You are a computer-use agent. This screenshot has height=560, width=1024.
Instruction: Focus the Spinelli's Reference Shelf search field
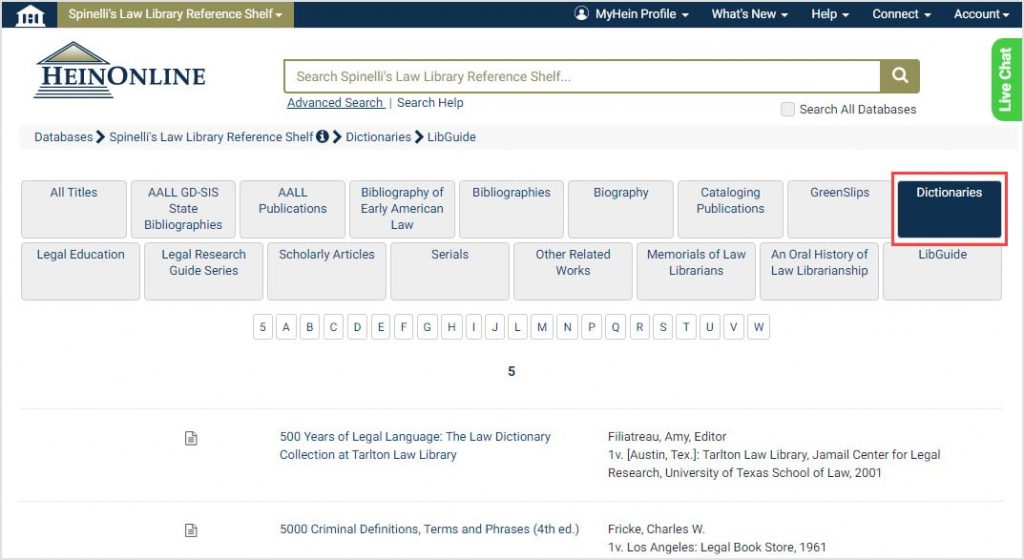point(583,76)
